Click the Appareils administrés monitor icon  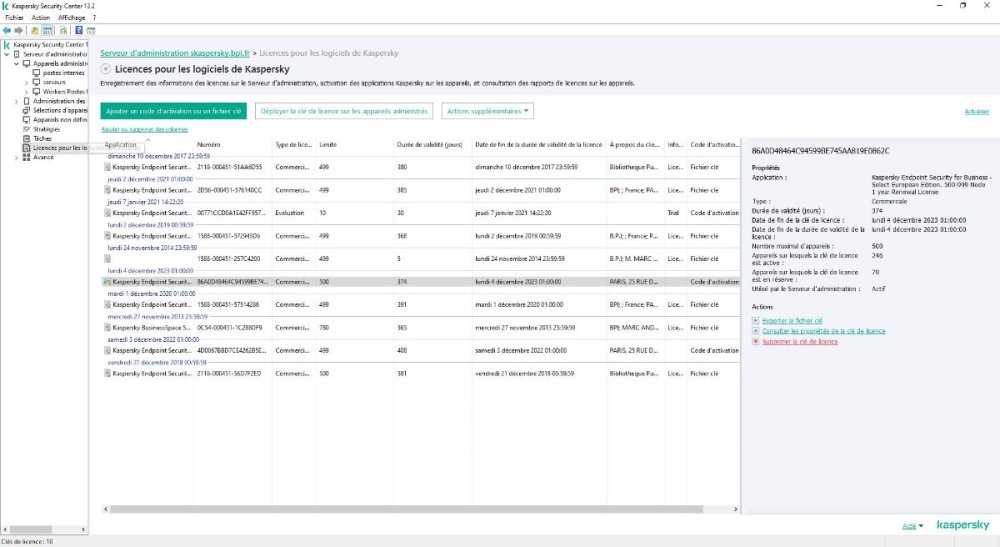click(x=27, y=64)
